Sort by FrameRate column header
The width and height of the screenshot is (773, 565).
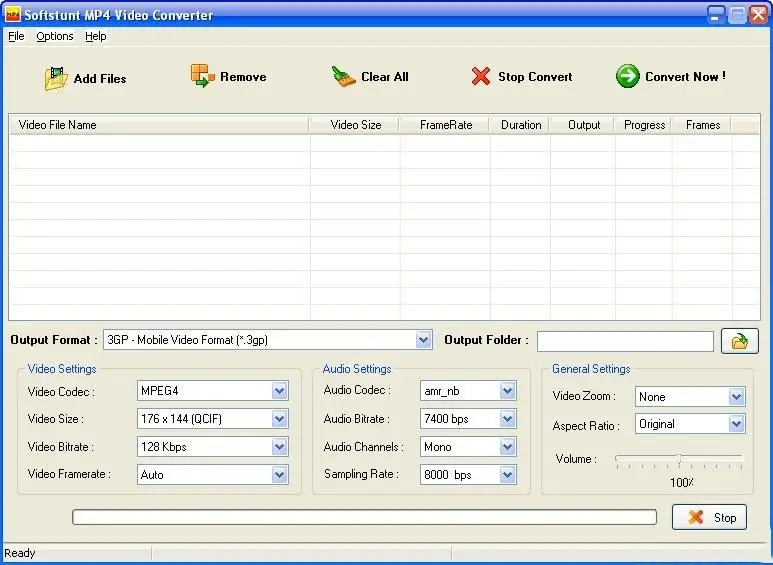(444, 125)
